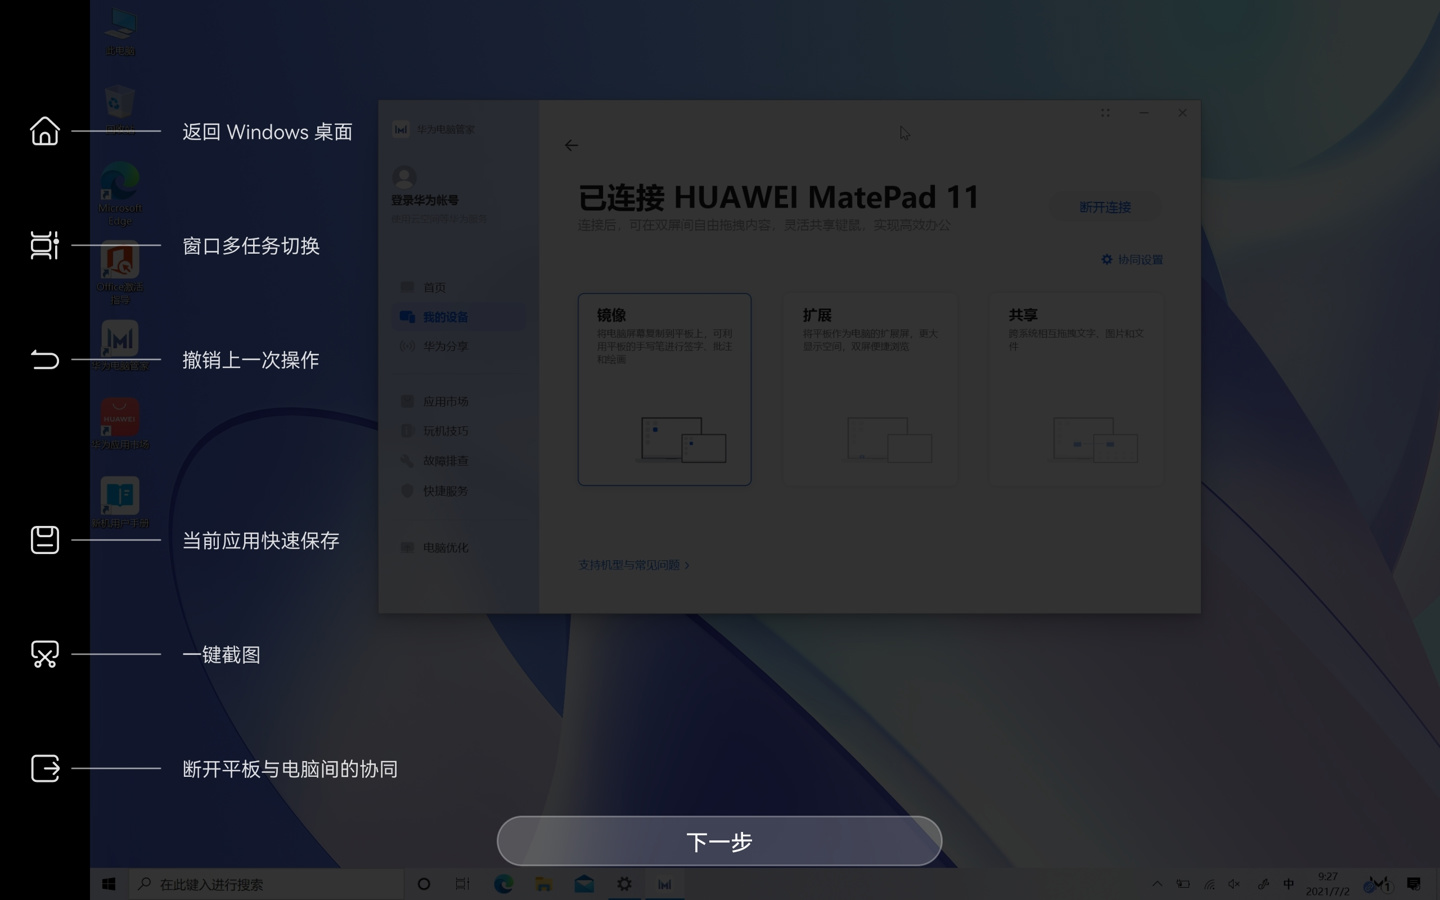Click the one-key screenshot scissors icon

coord(45,654)
